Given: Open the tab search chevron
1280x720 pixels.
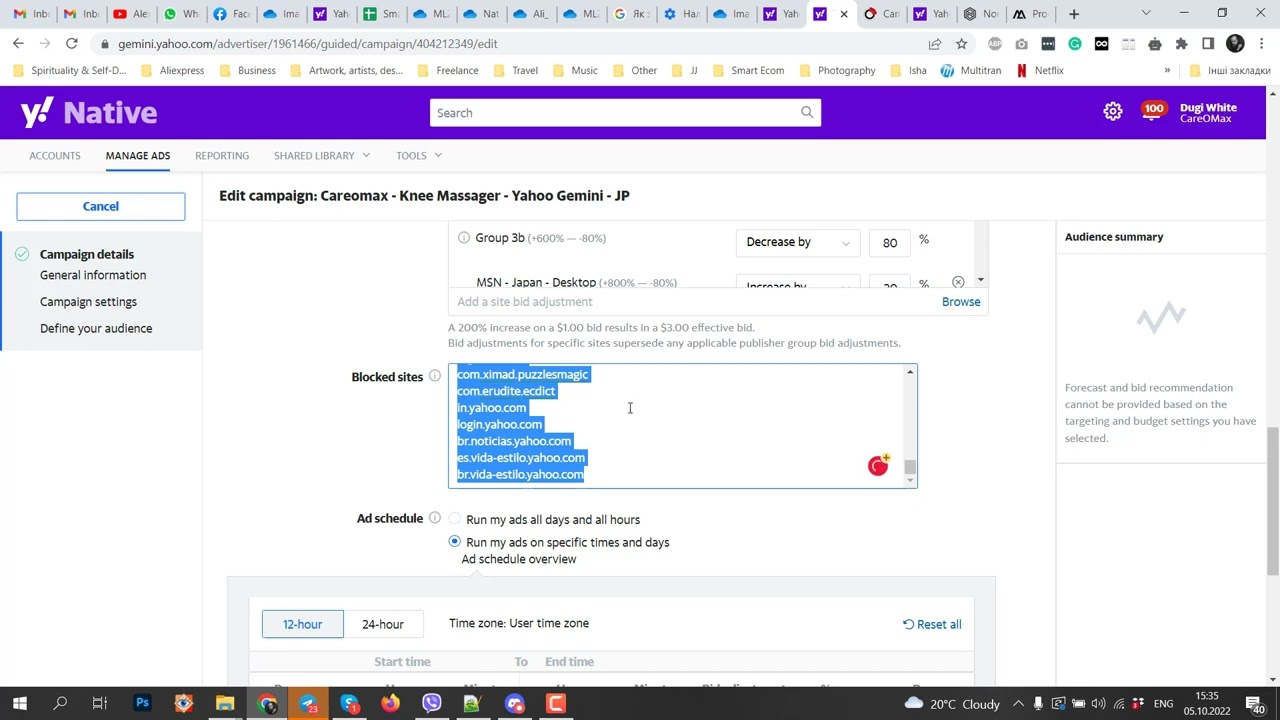Looking at the screenshot, I should 1146,14.
